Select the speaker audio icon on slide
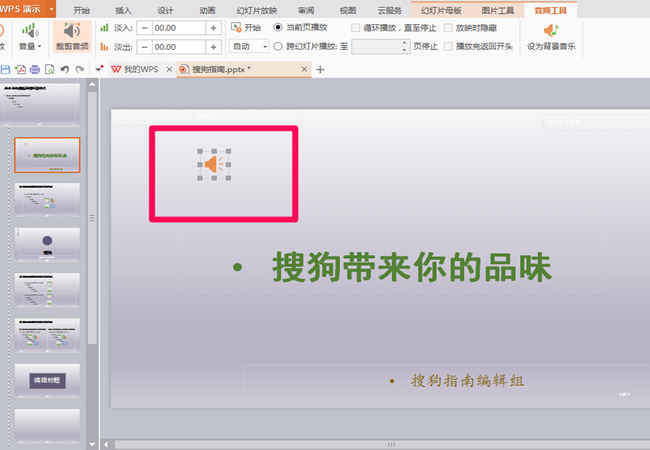650x450 pixels. 214,165
